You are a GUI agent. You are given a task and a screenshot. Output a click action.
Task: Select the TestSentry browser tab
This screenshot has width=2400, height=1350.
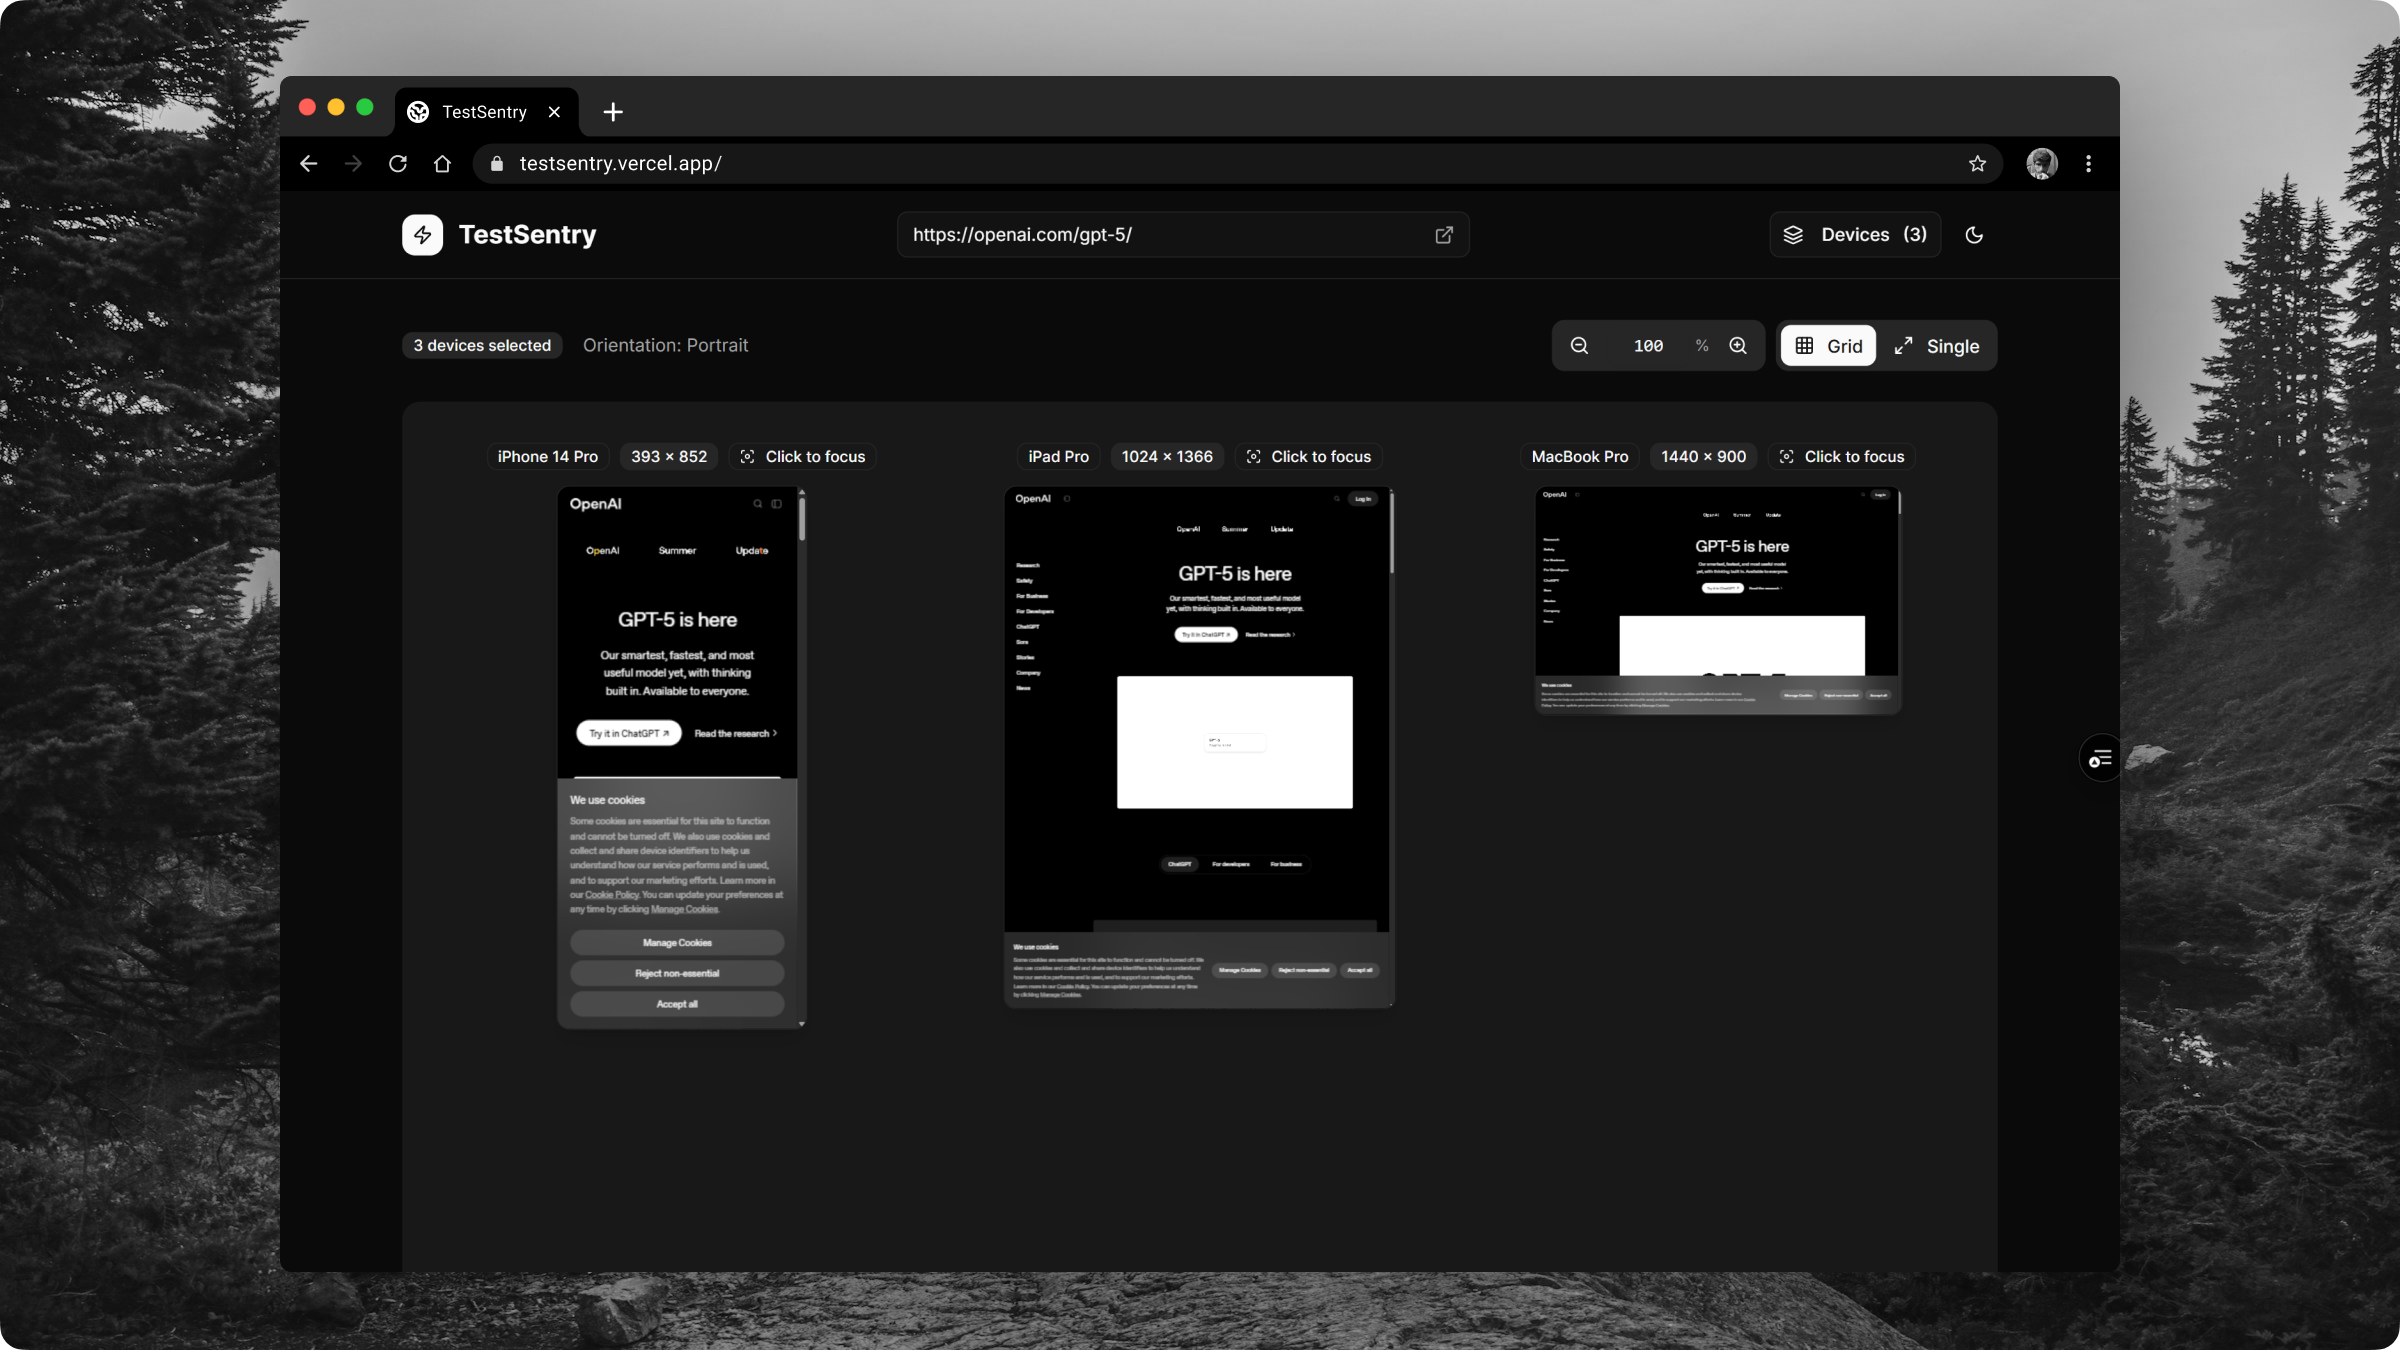coord(484,112)
